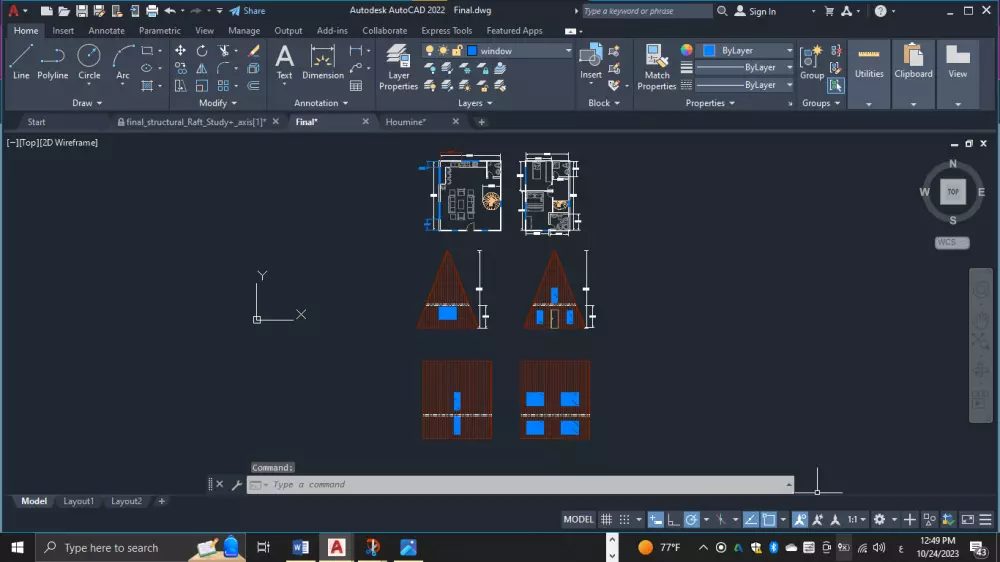Add new drawing tab with plus
This screenshot has height=562, width=1000.
tap(482, 122)
